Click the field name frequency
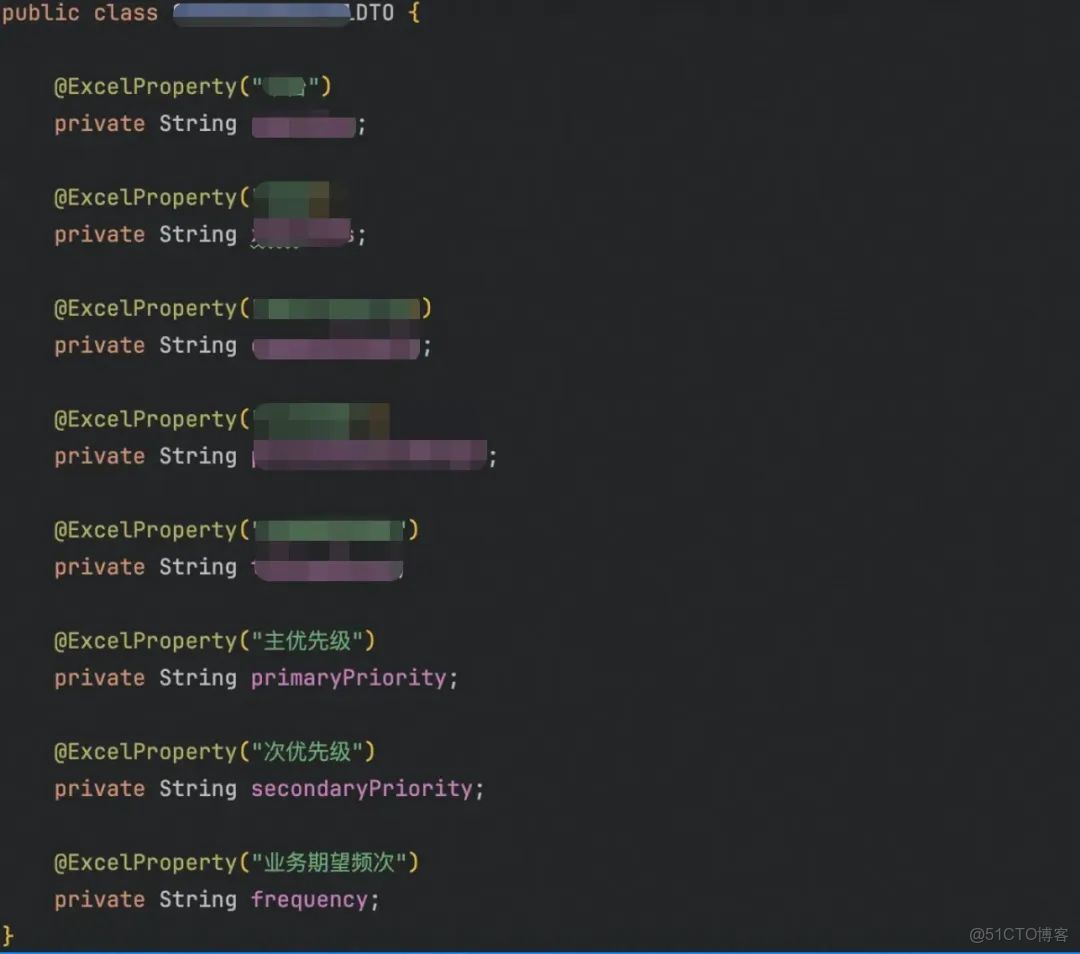This screenshot has height=954, width=1080. (309, 900)
